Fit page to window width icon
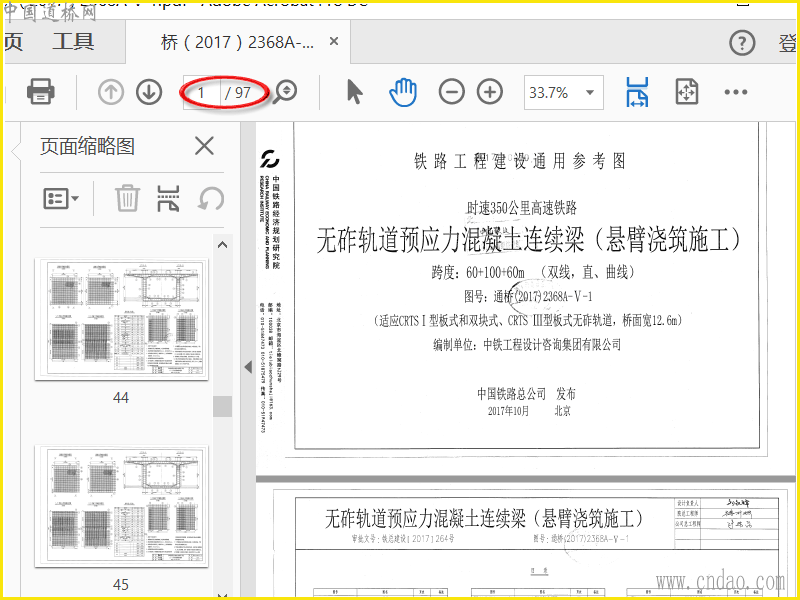The image size is (800, 600). point(637,92)
